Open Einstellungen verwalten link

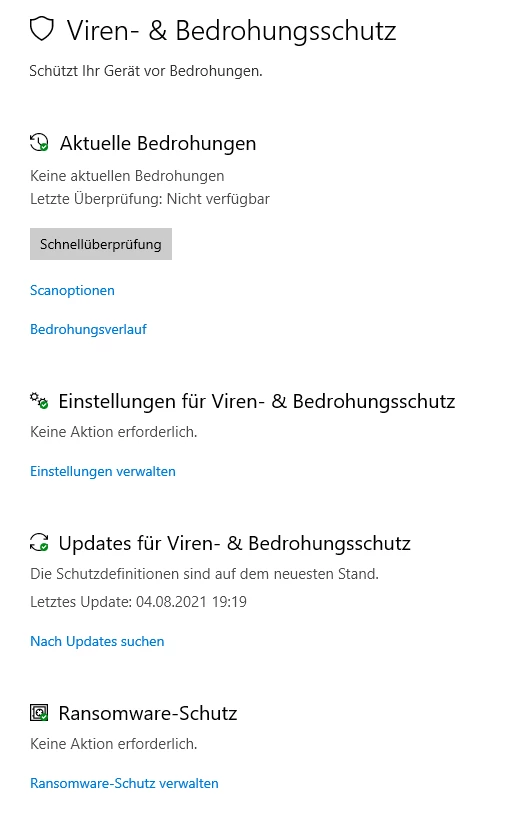103,471
